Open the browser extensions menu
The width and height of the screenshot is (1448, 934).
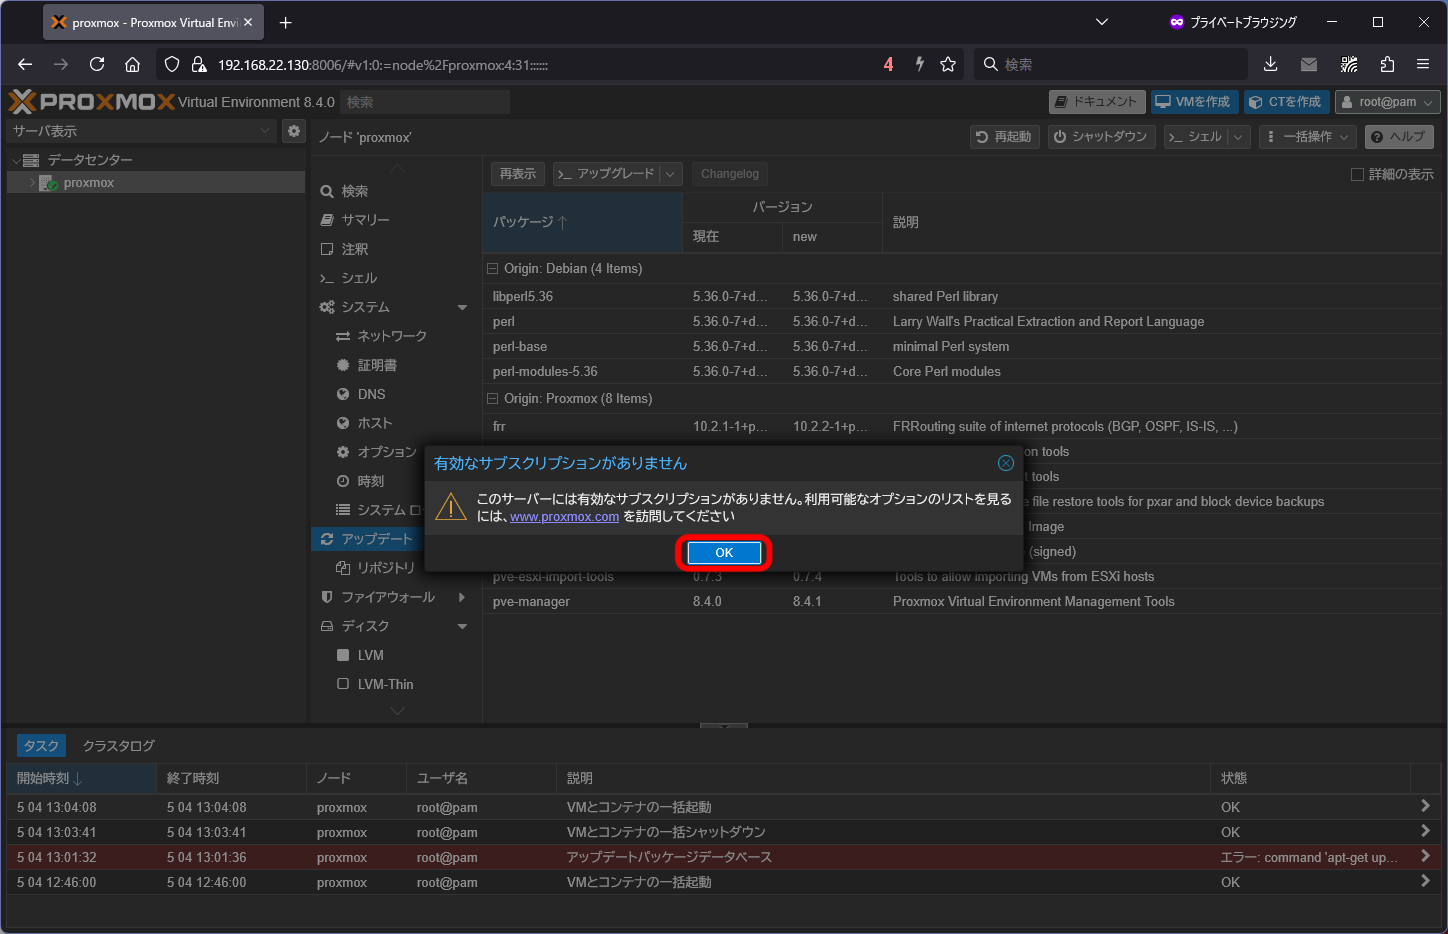click(x=1387, y=64)
